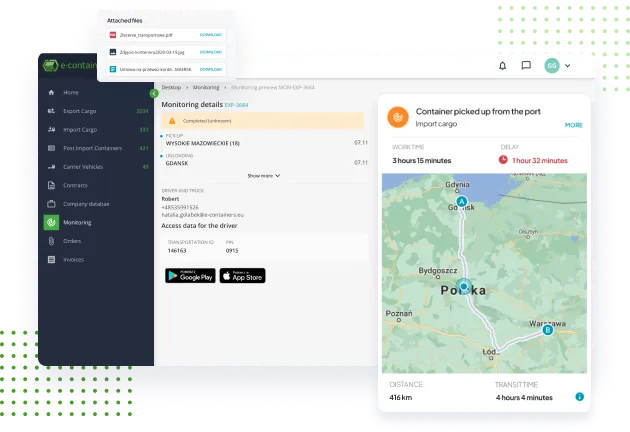This screenshot has height=432, width=630.
Task: Open Invoices menu item
Action: pos(74,260)
